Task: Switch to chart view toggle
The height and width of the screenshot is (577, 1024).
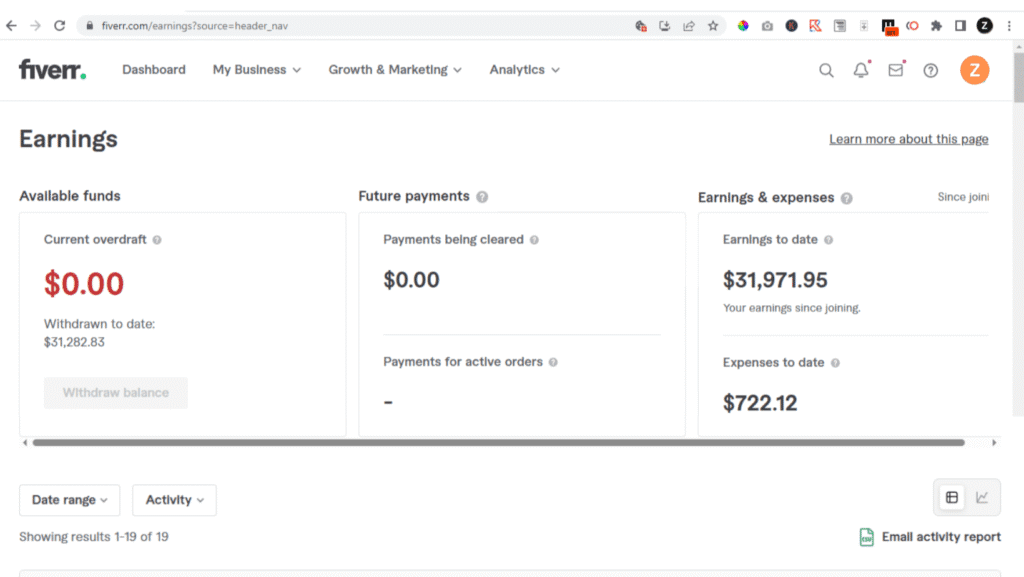Action: point(982,498)
